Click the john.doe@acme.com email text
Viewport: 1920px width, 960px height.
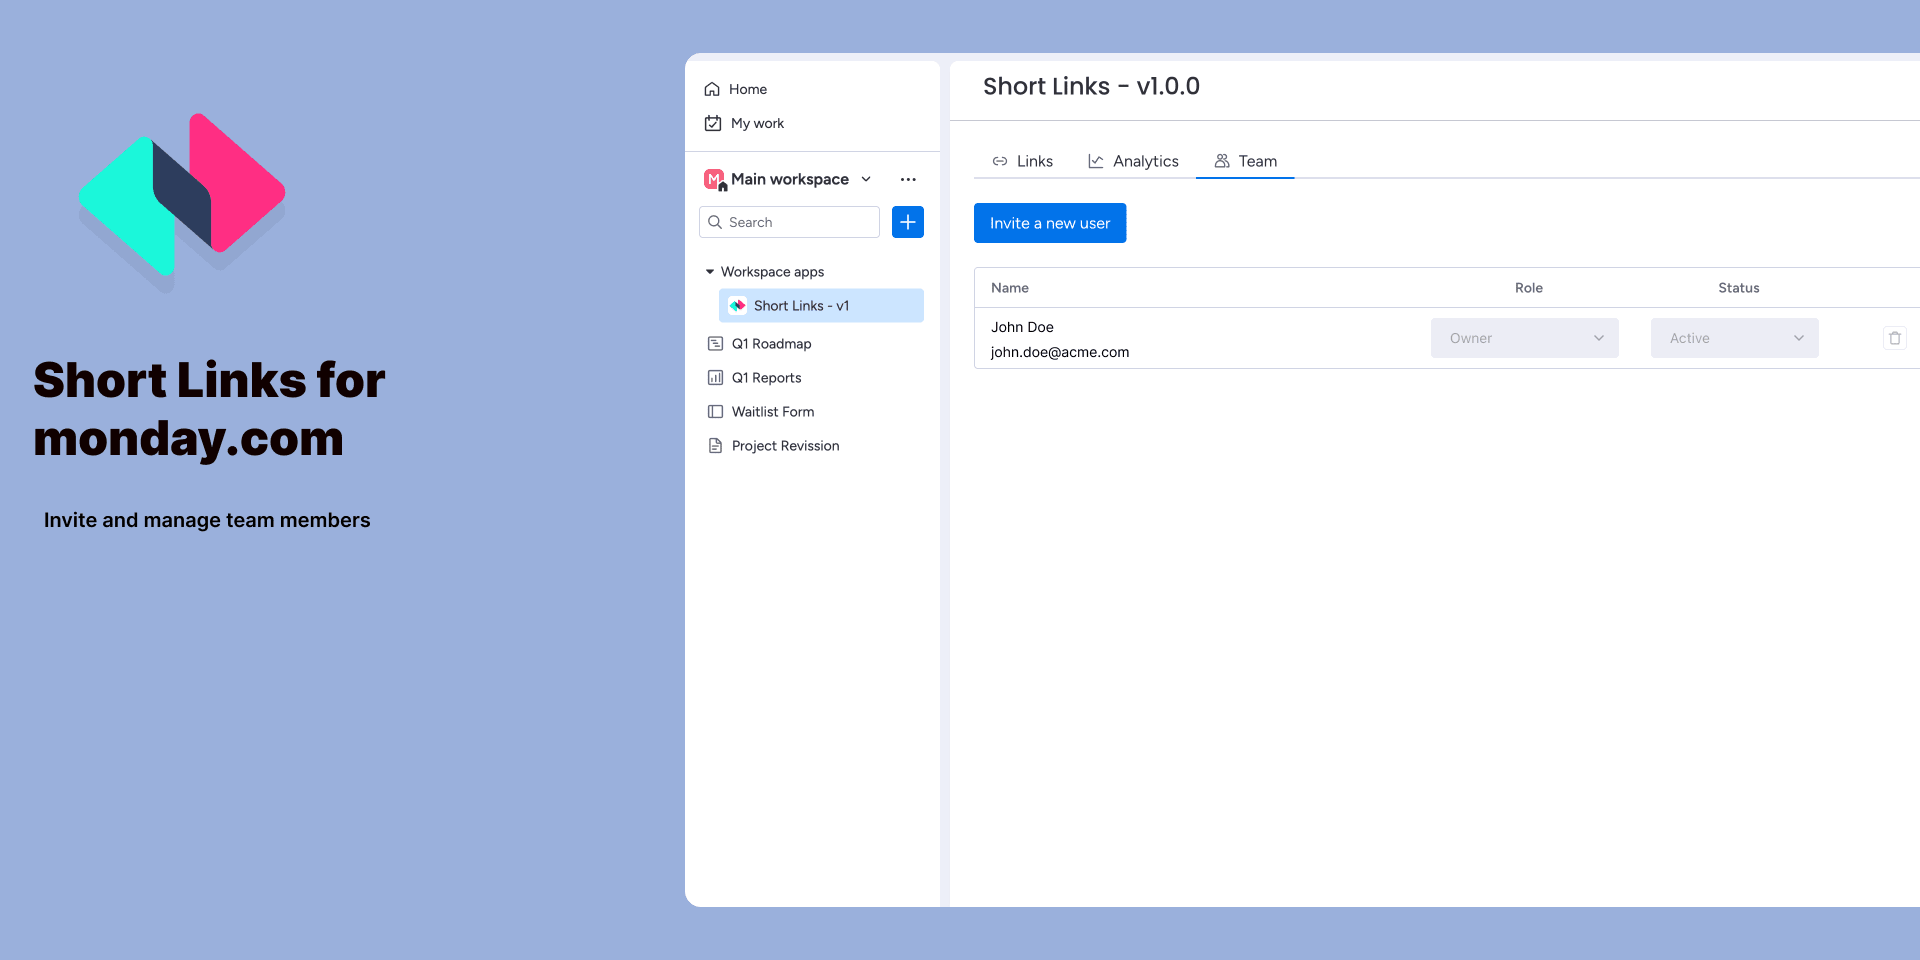[1060, 352]
